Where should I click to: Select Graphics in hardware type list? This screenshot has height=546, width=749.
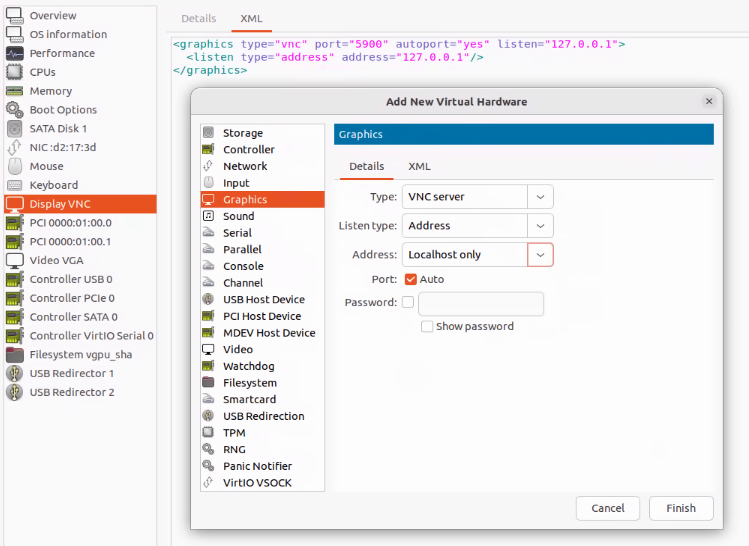click(263, 199)
